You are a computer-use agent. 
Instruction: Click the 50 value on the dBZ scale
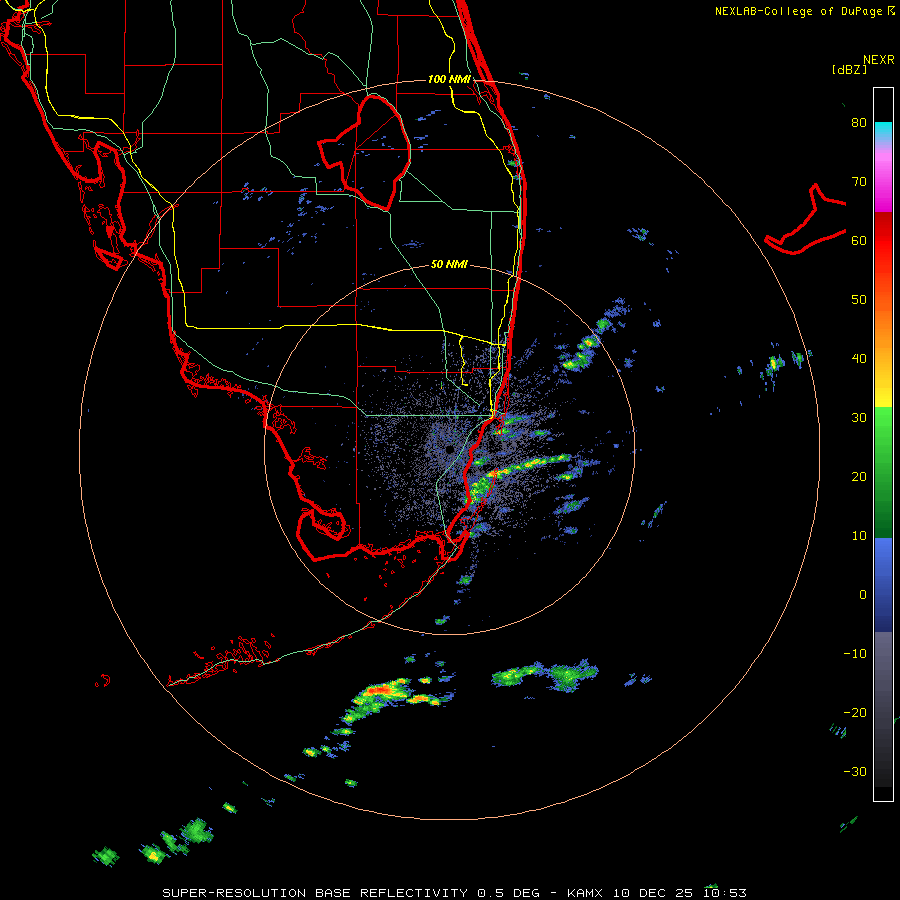point(859,300)
